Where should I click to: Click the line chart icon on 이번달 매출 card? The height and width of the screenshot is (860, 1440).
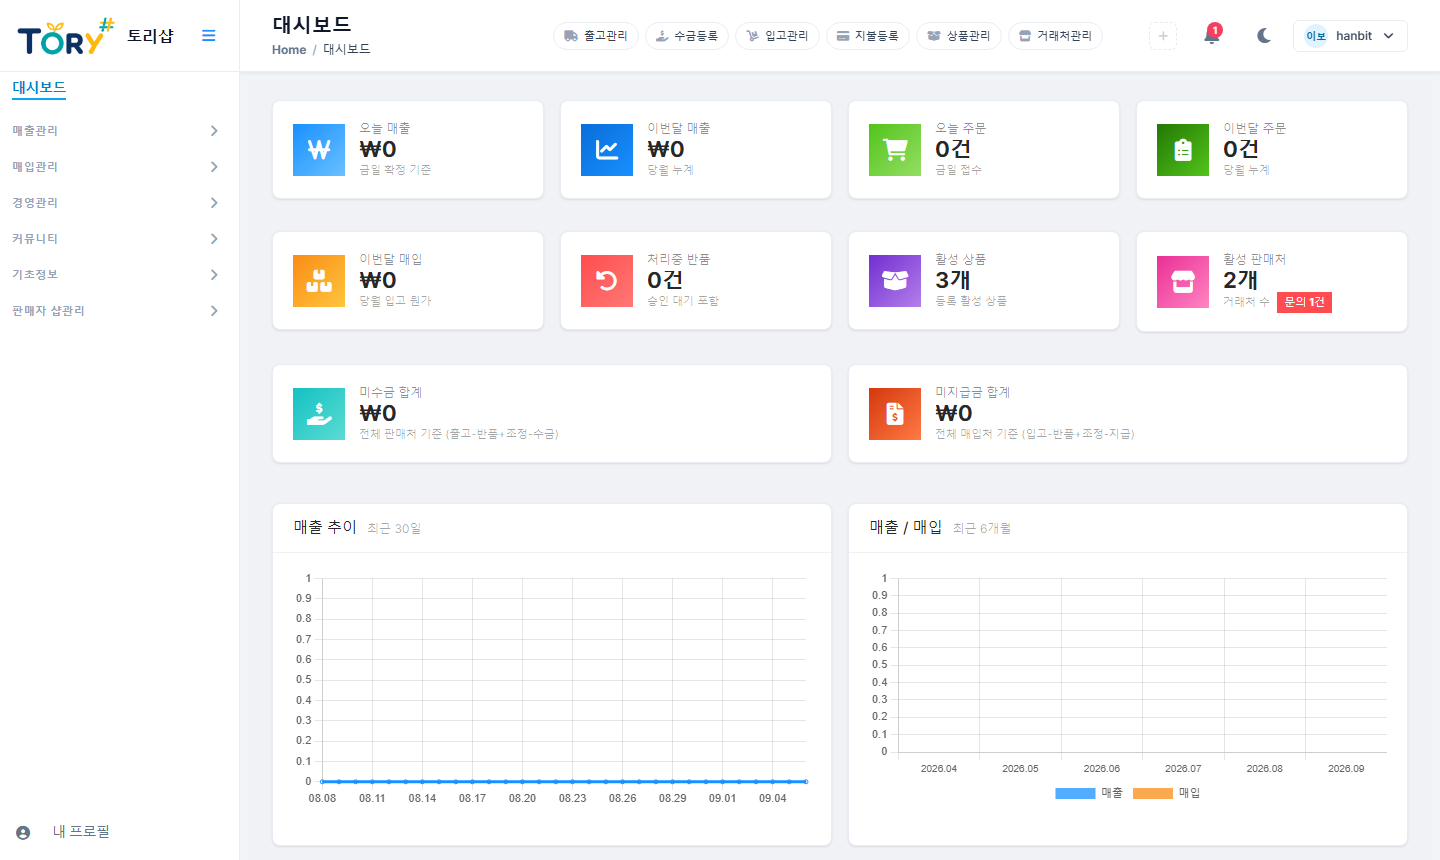(607, 150)
